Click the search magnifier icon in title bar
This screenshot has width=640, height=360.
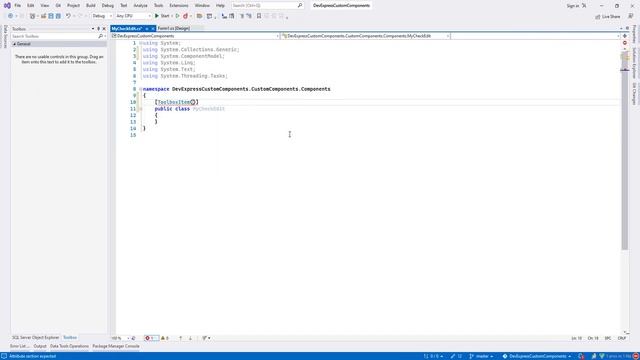pos(300,6)
